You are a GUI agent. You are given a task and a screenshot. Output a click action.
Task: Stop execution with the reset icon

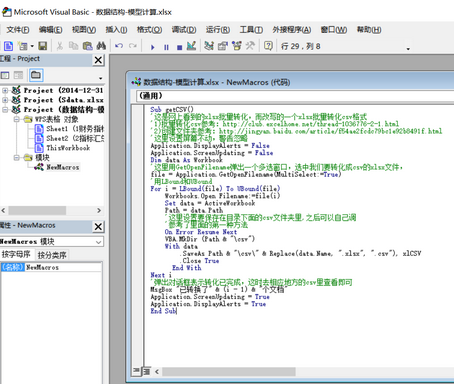coord(179,47)
